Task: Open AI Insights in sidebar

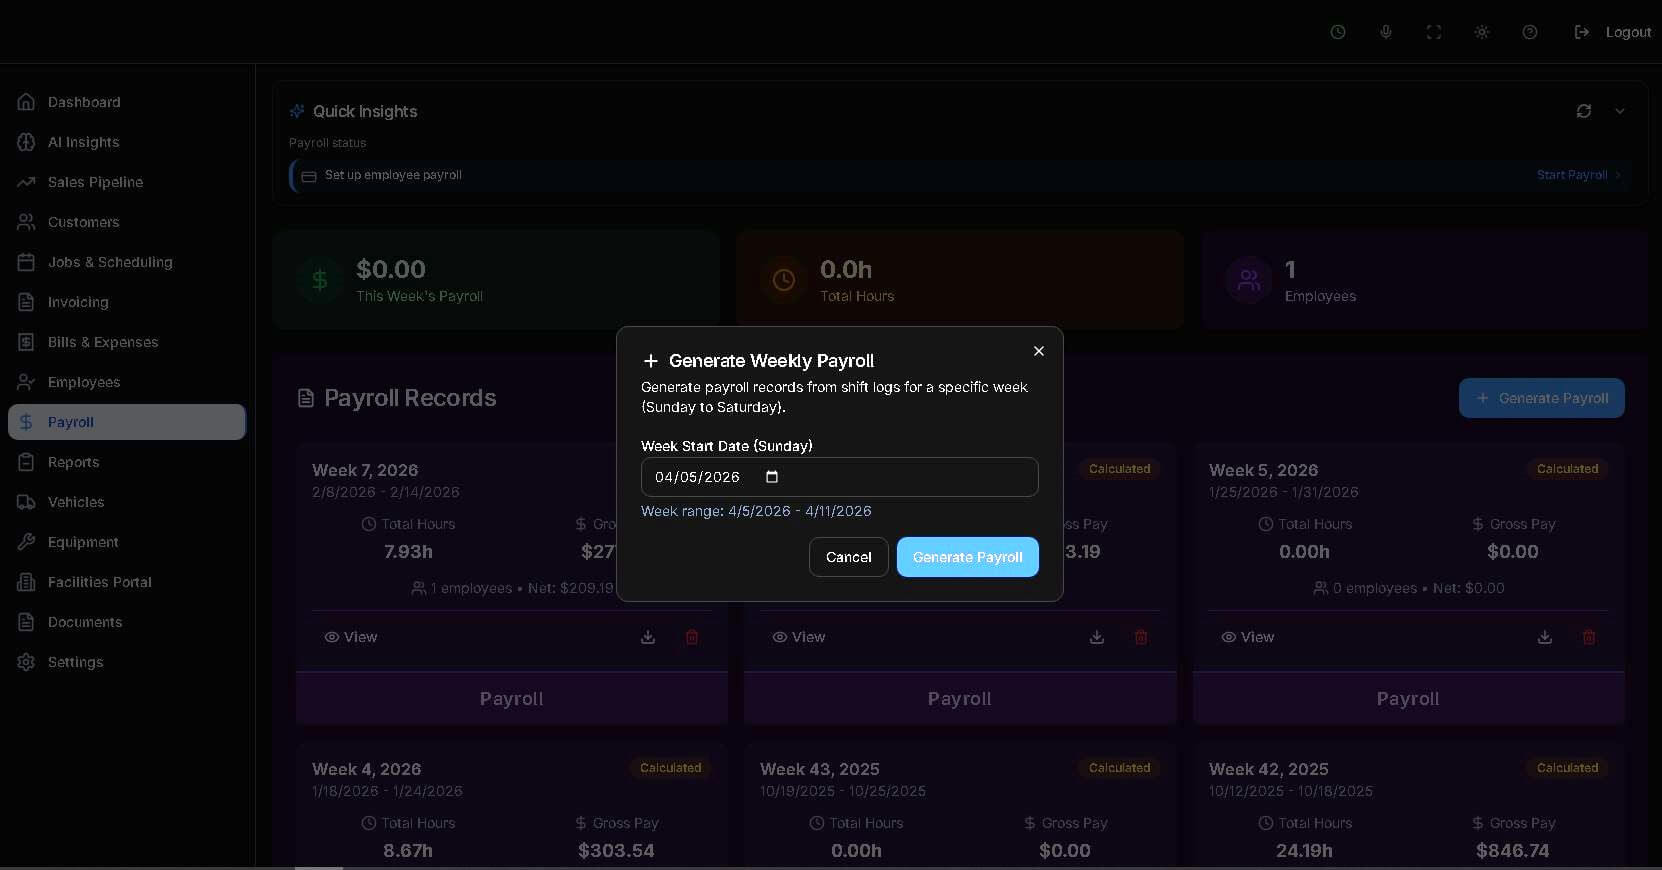Action: [x=127, y=142]
